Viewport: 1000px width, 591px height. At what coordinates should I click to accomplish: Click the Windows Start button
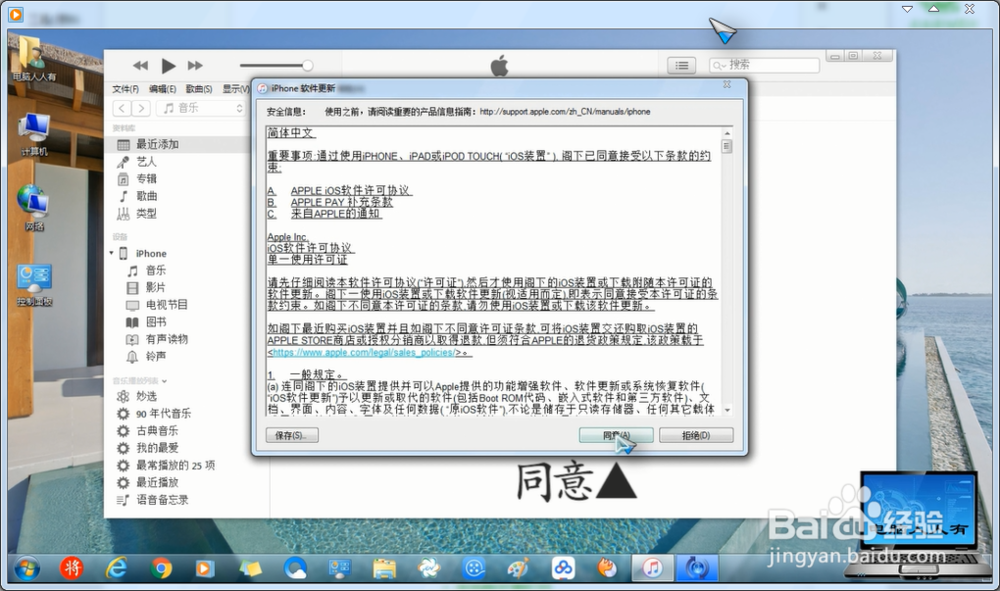click(x=27, y=567)
